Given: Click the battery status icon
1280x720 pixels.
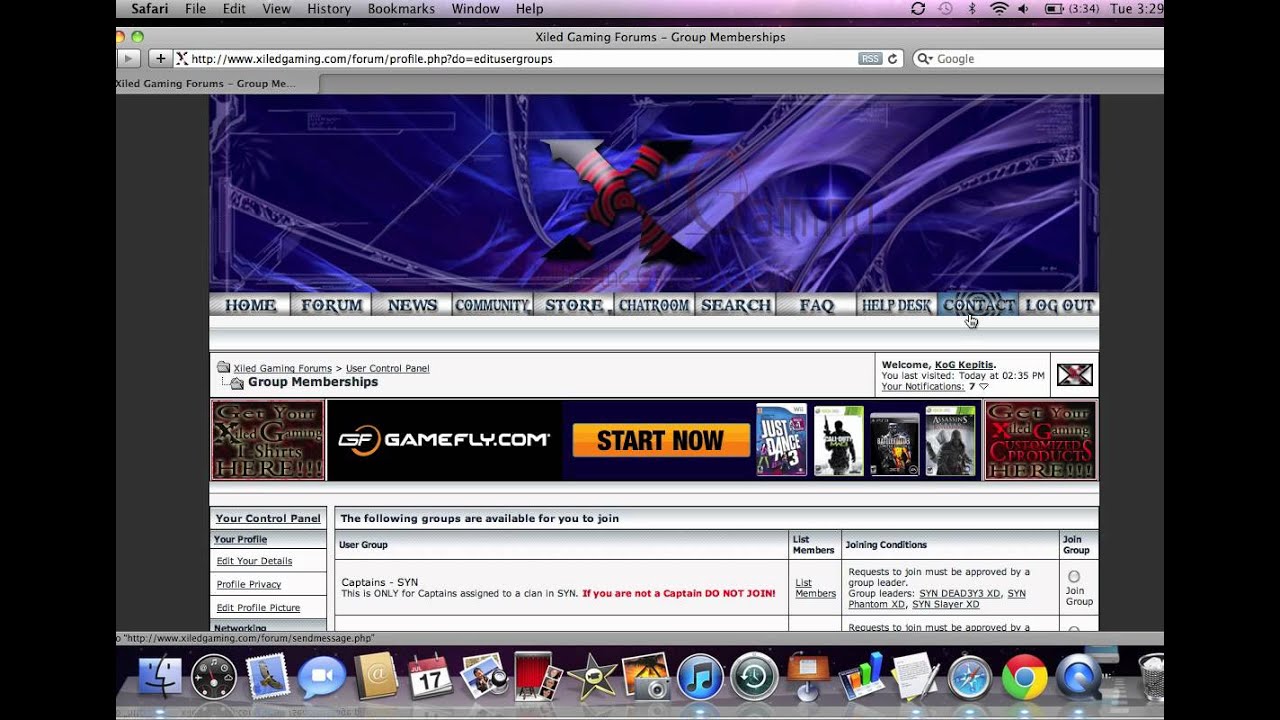Looking at the screenshot, I should [1054, 9].
